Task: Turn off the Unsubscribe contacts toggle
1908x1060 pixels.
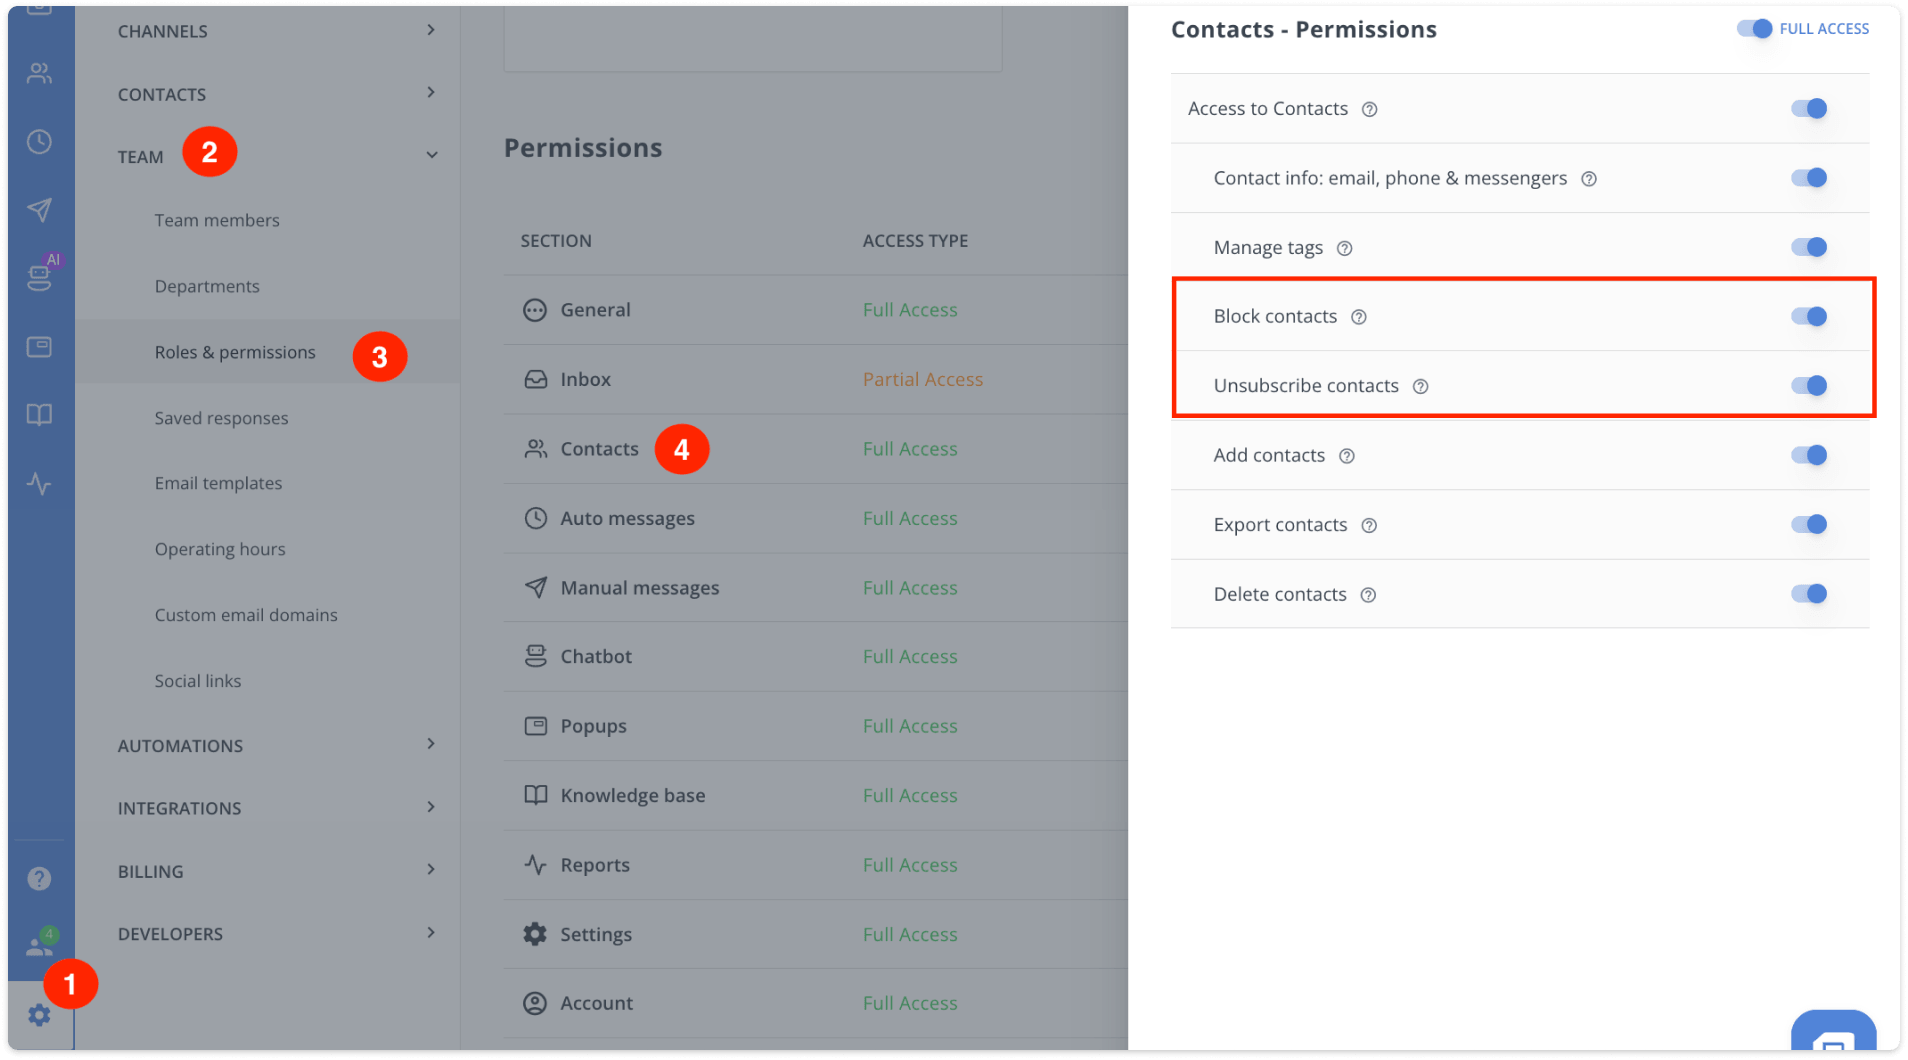Action: 1808,385
